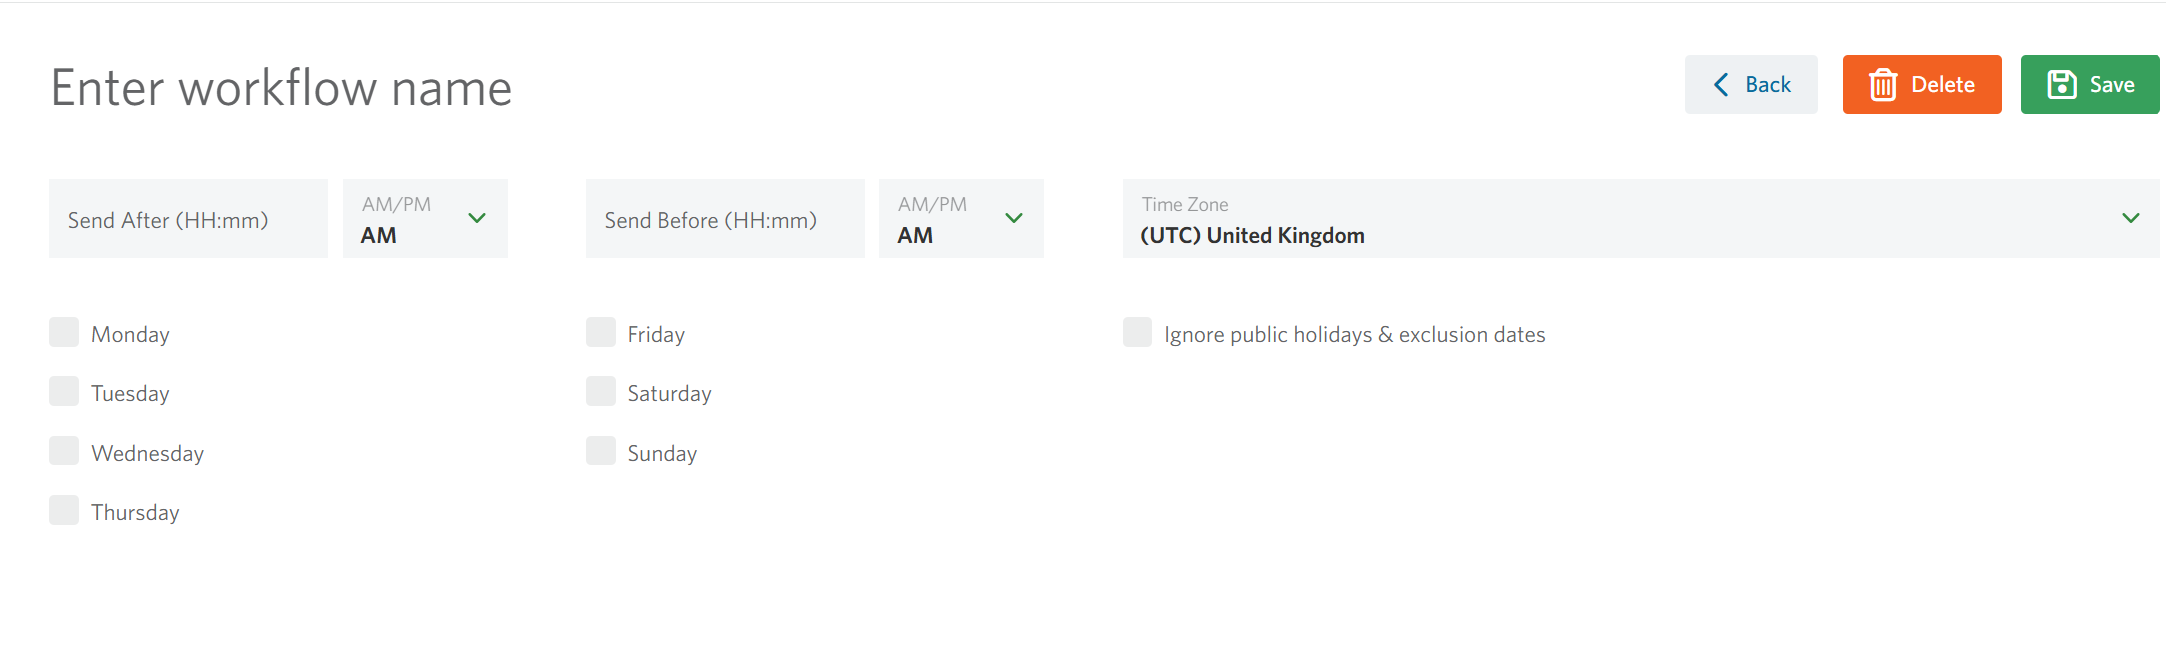Click the left chevron icon on Back

[1721, 85]
